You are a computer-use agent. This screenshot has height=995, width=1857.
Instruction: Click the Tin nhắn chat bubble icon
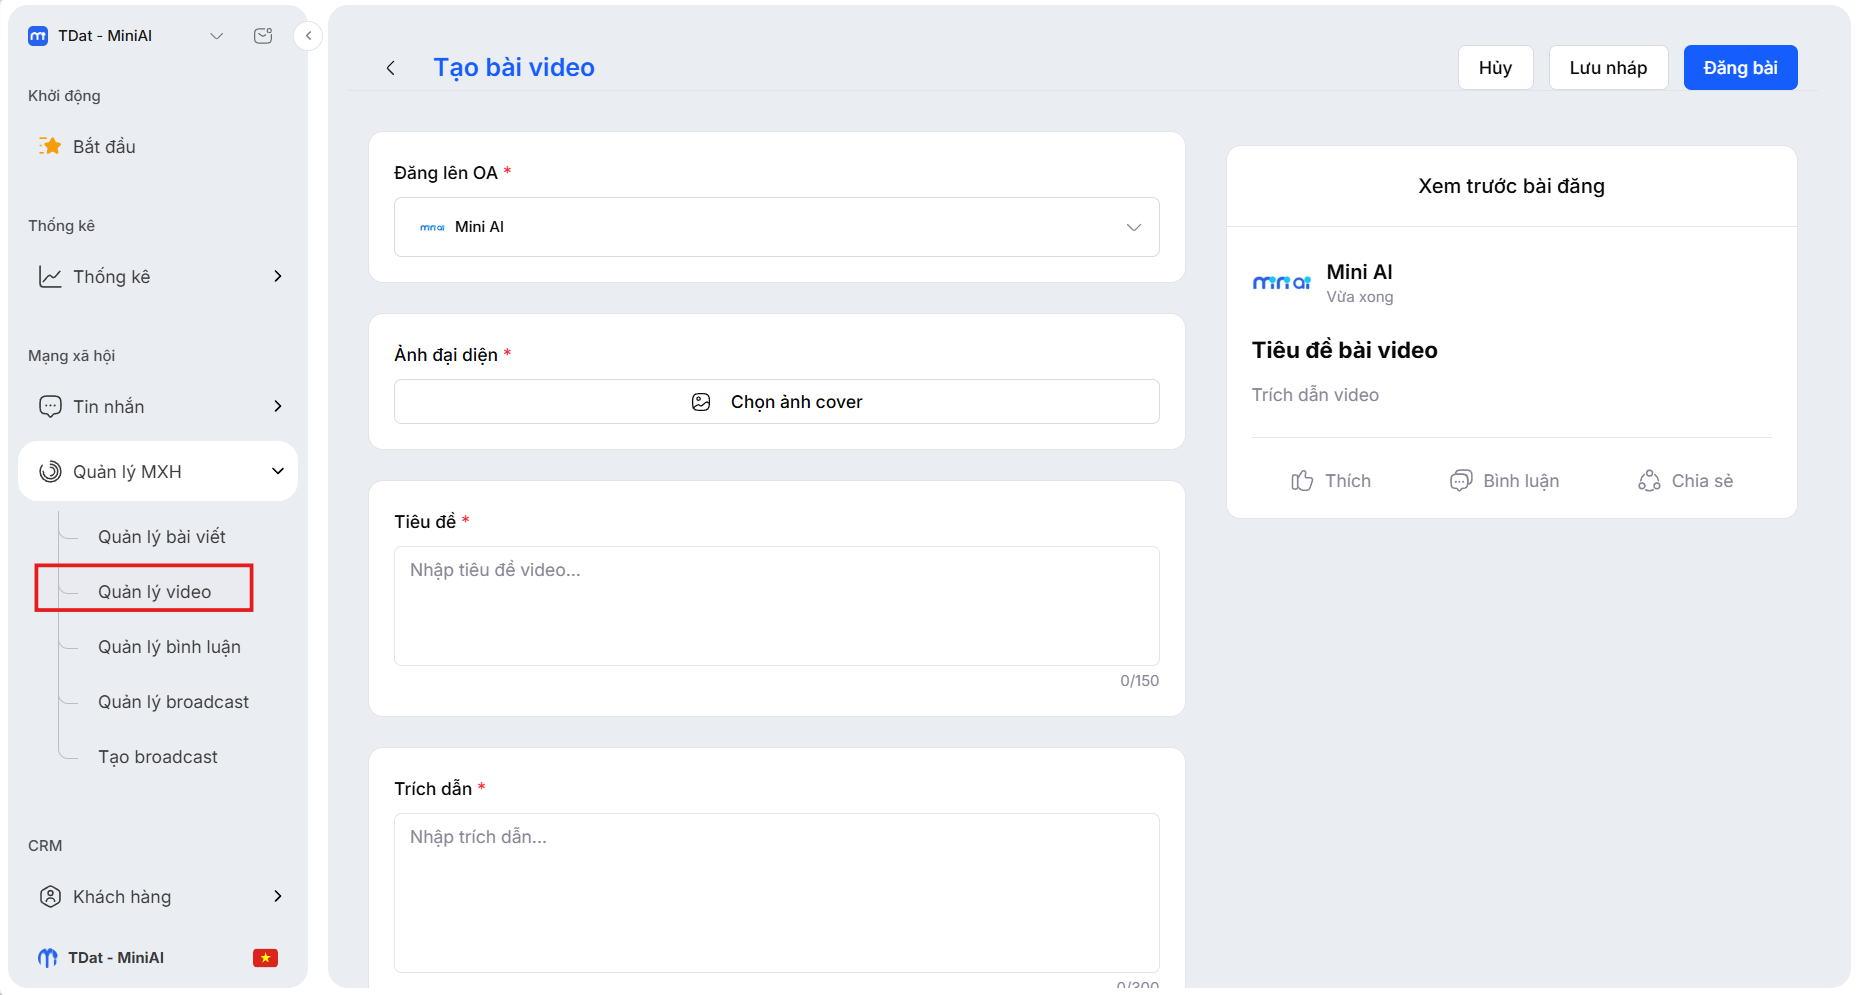pos(50,406)
